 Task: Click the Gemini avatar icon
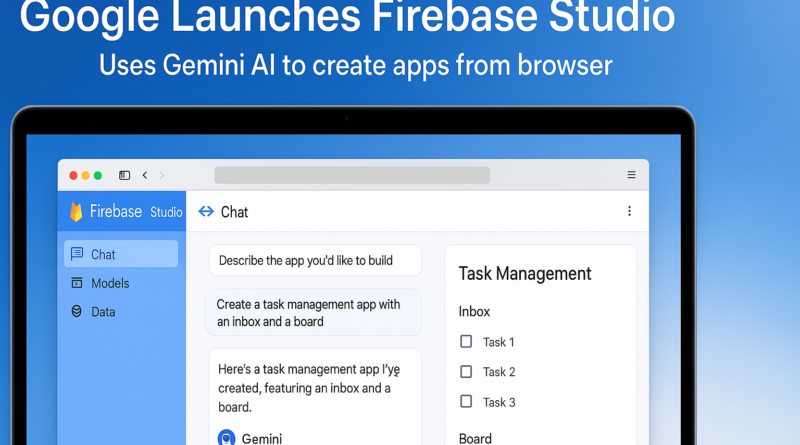[x=227, y=438]
